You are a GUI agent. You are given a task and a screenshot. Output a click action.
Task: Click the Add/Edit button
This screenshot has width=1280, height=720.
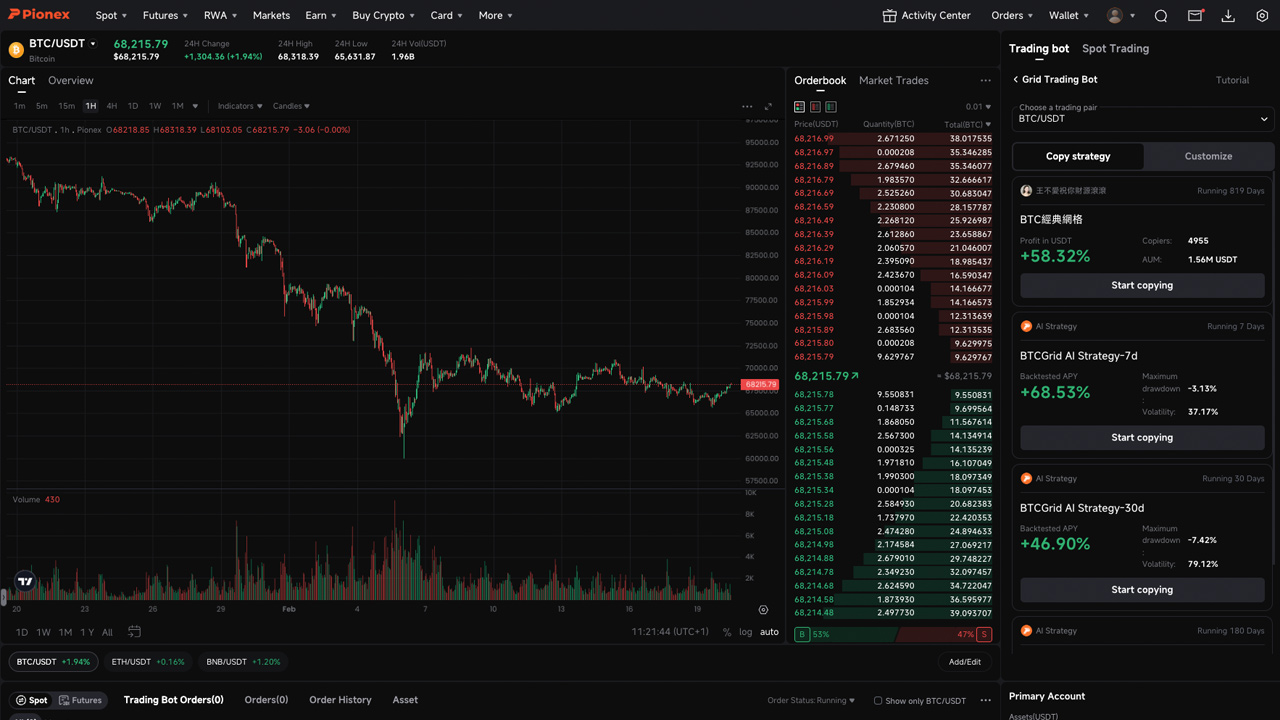(964, 662)
